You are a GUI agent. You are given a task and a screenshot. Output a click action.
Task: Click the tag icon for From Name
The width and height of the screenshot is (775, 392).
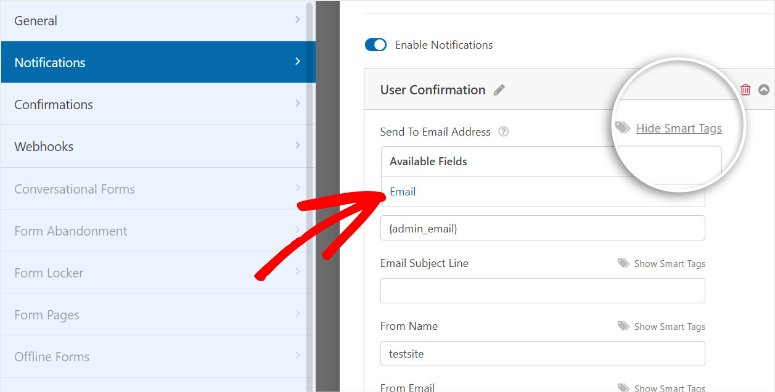click(623, 326)
